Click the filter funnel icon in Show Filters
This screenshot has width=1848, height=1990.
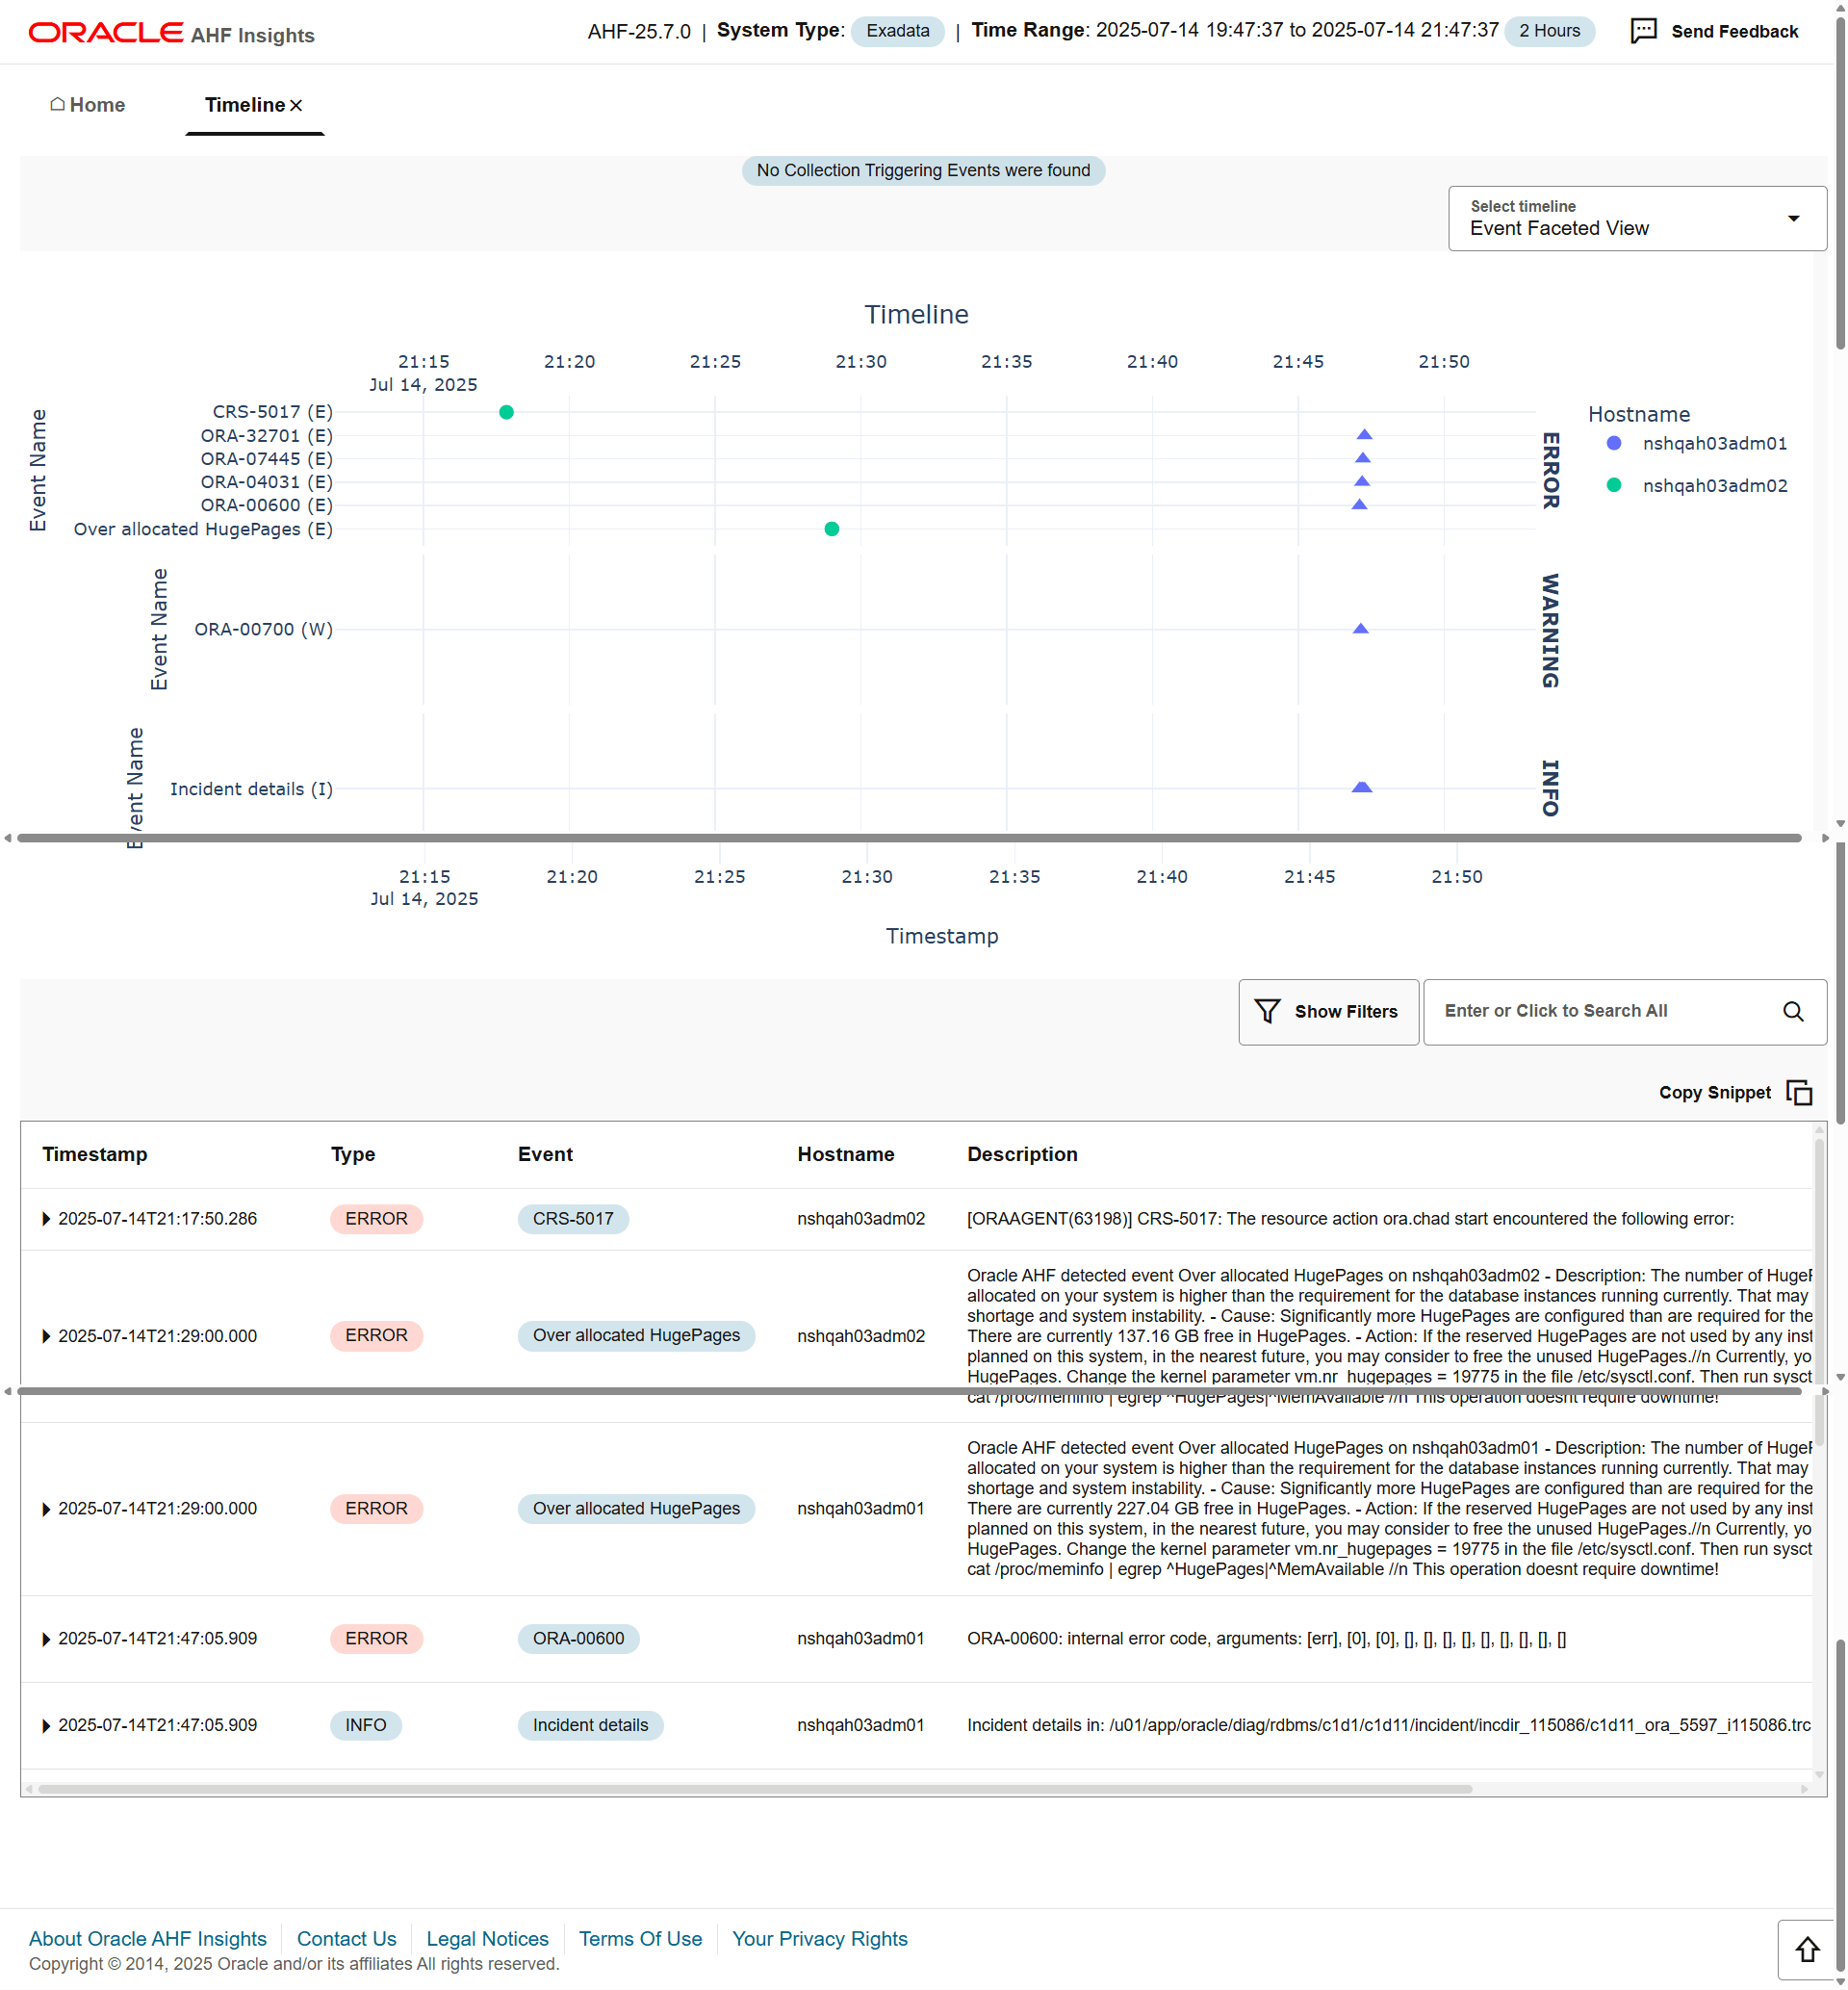1267,1011
